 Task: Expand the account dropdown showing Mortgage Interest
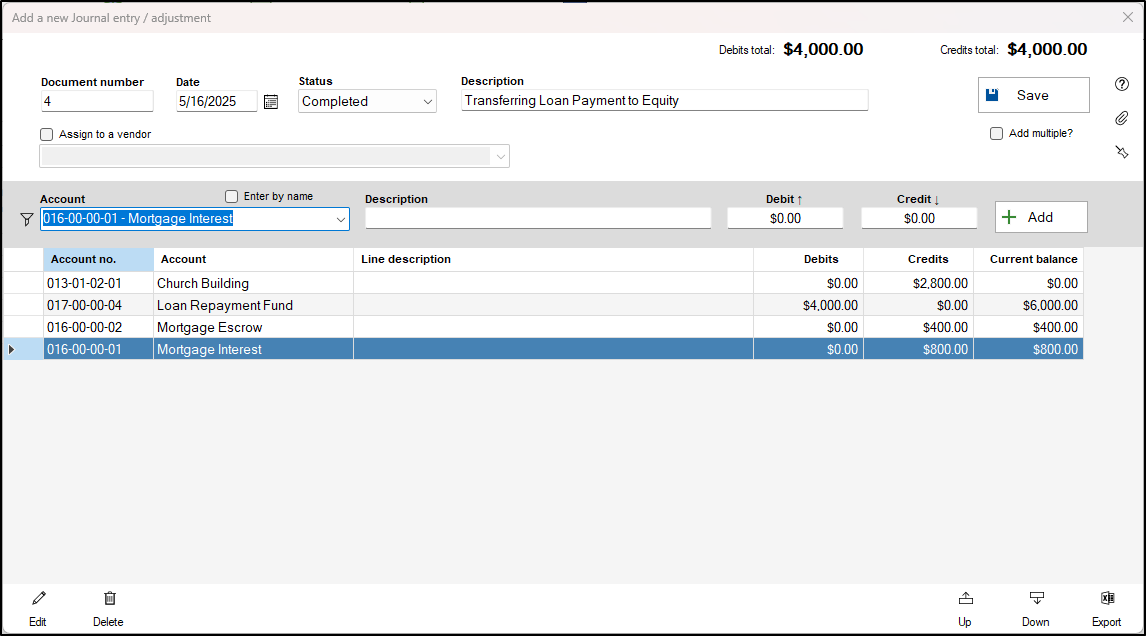[341, 218]
